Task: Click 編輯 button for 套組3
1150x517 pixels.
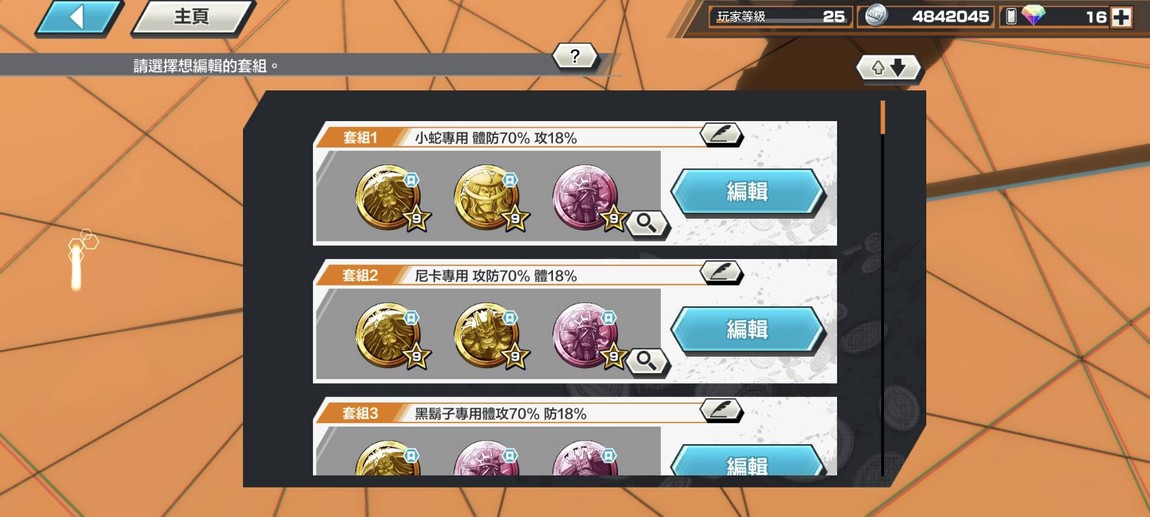Action: click(747, 460)
